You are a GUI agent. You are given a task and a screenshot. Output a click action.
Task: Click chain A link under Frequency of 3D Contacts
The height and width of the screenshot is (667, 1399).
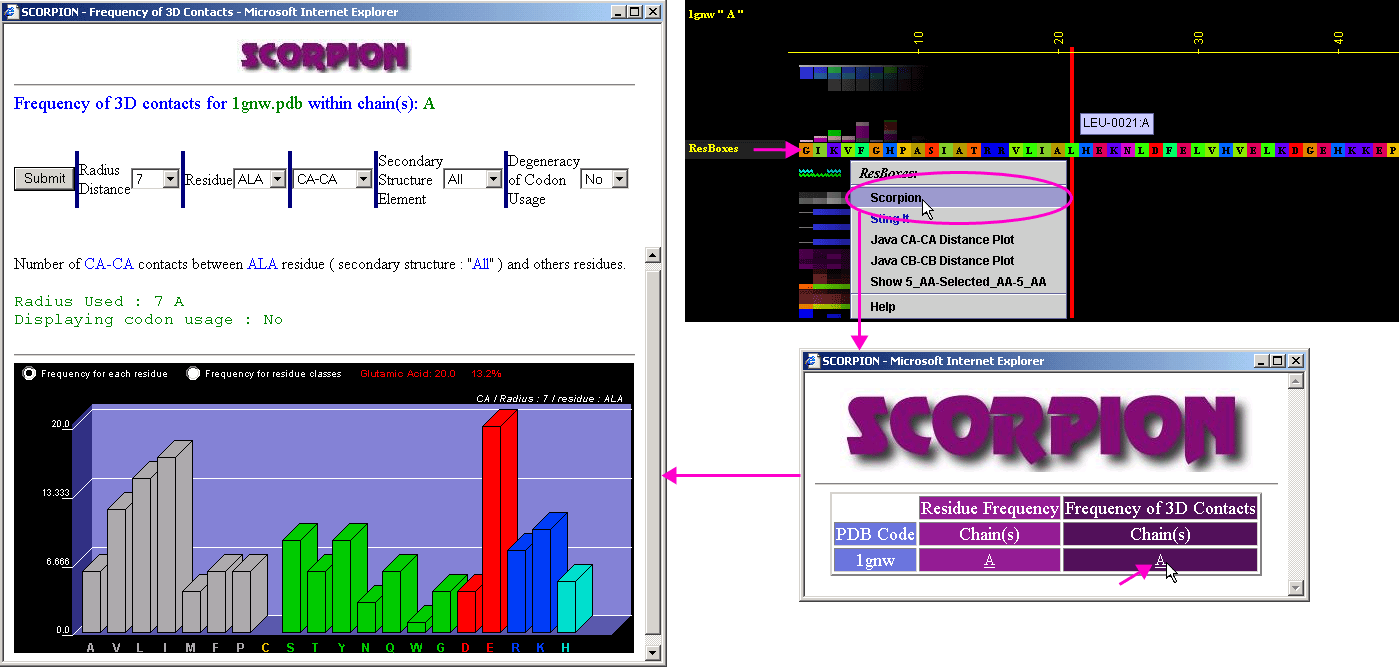(1160, 561)
